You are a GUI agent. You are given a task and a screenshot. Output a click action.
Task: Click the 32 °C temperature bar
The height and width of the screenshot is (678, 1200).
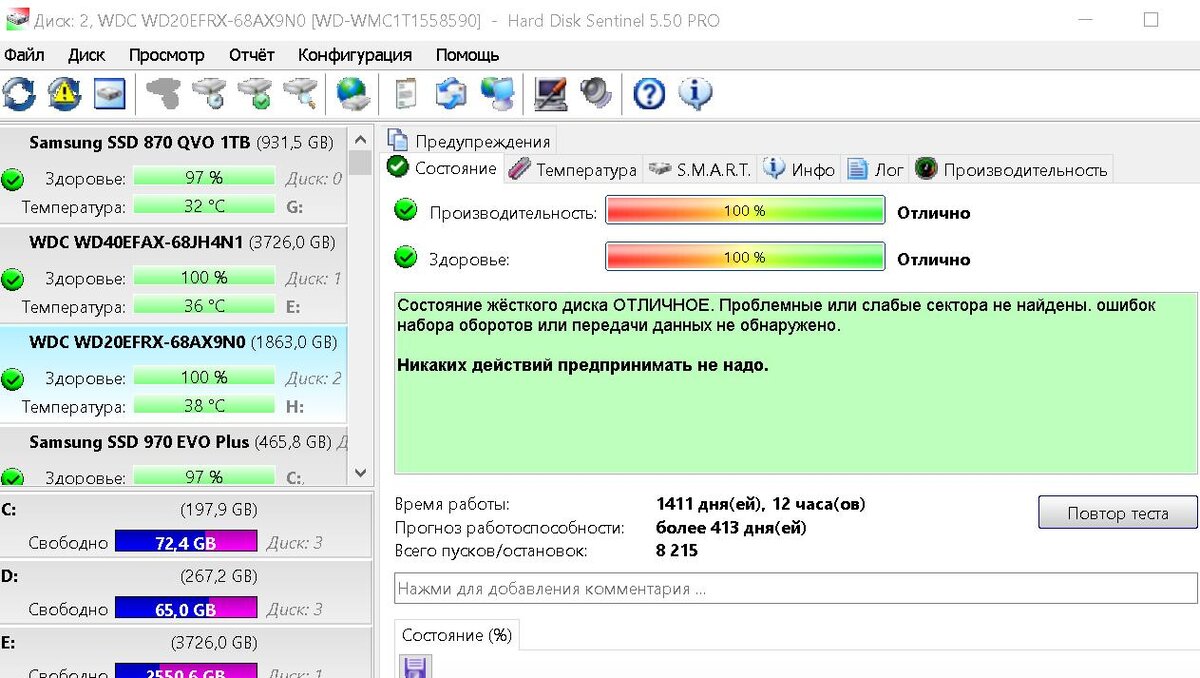pos(204,207)
